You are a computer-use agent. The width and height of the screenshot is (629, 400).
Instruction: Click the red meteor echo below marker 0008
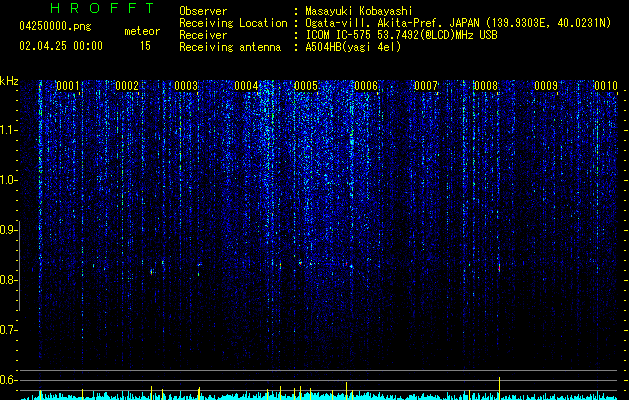(499, 268)
